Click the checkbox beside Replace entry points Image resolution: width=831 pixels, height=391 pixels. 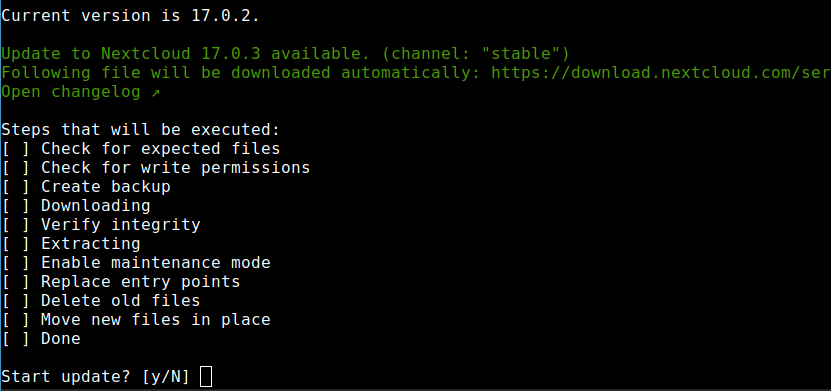15,281
